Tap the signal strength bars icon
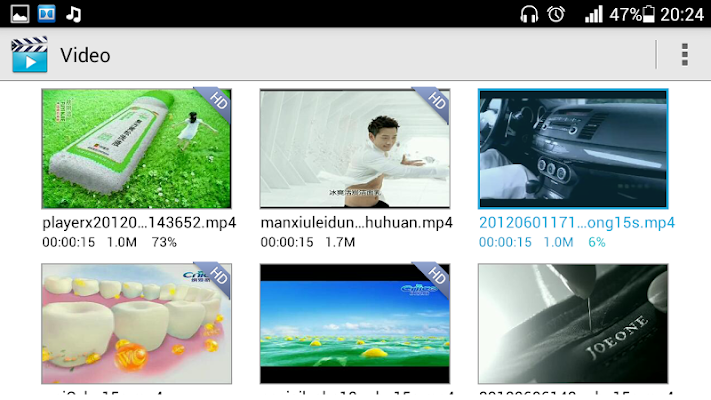Screen dimensions: 711x400 pos(594,15)
